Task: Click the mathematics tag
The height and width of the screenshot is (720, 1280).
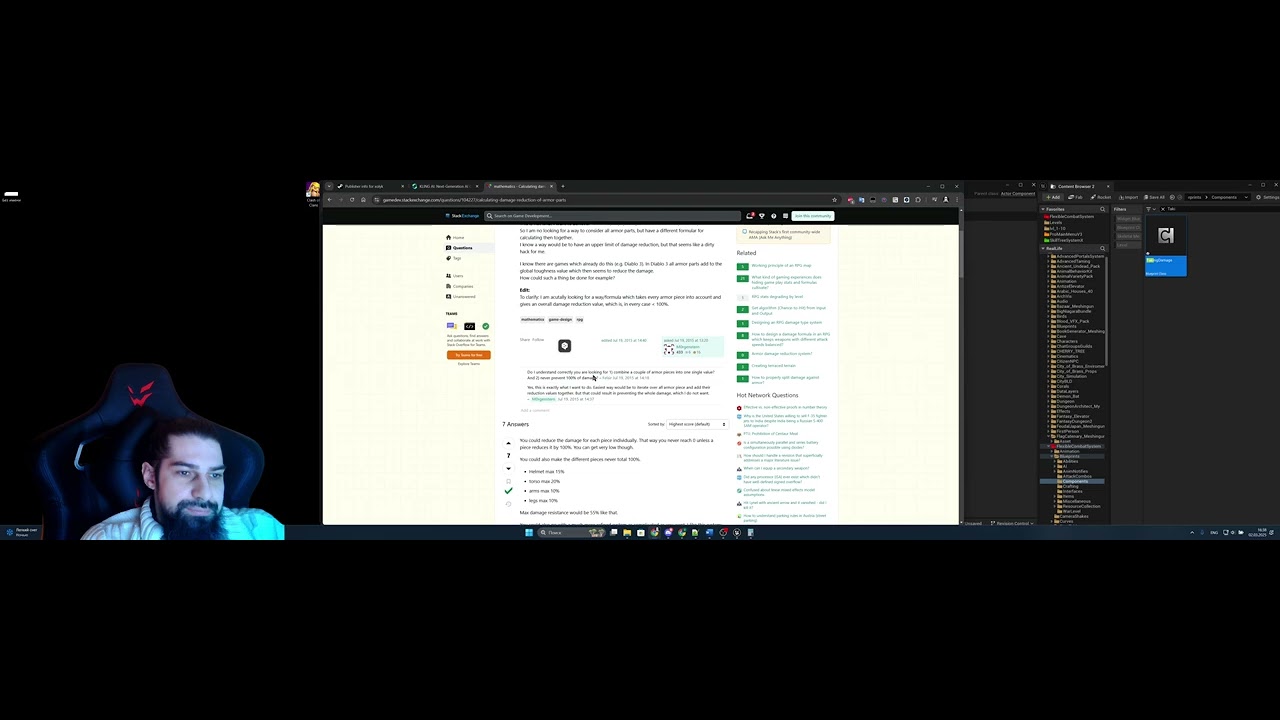Action: 532,319
